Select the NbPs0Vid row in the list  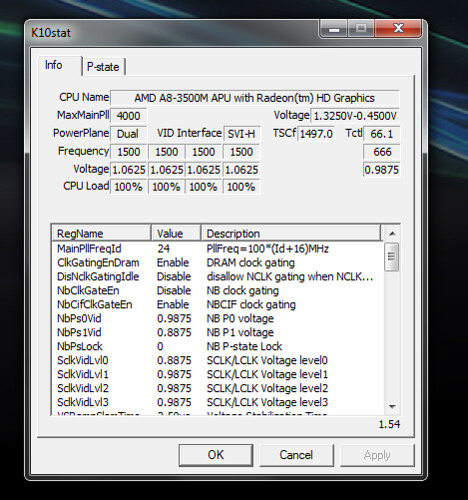(217, 318)
